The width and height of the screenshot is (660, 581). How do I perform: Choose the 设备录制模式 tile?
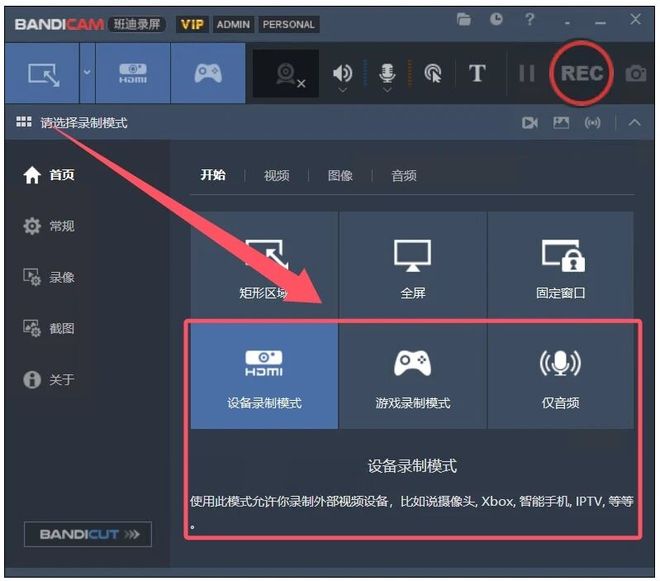point(264,376)
